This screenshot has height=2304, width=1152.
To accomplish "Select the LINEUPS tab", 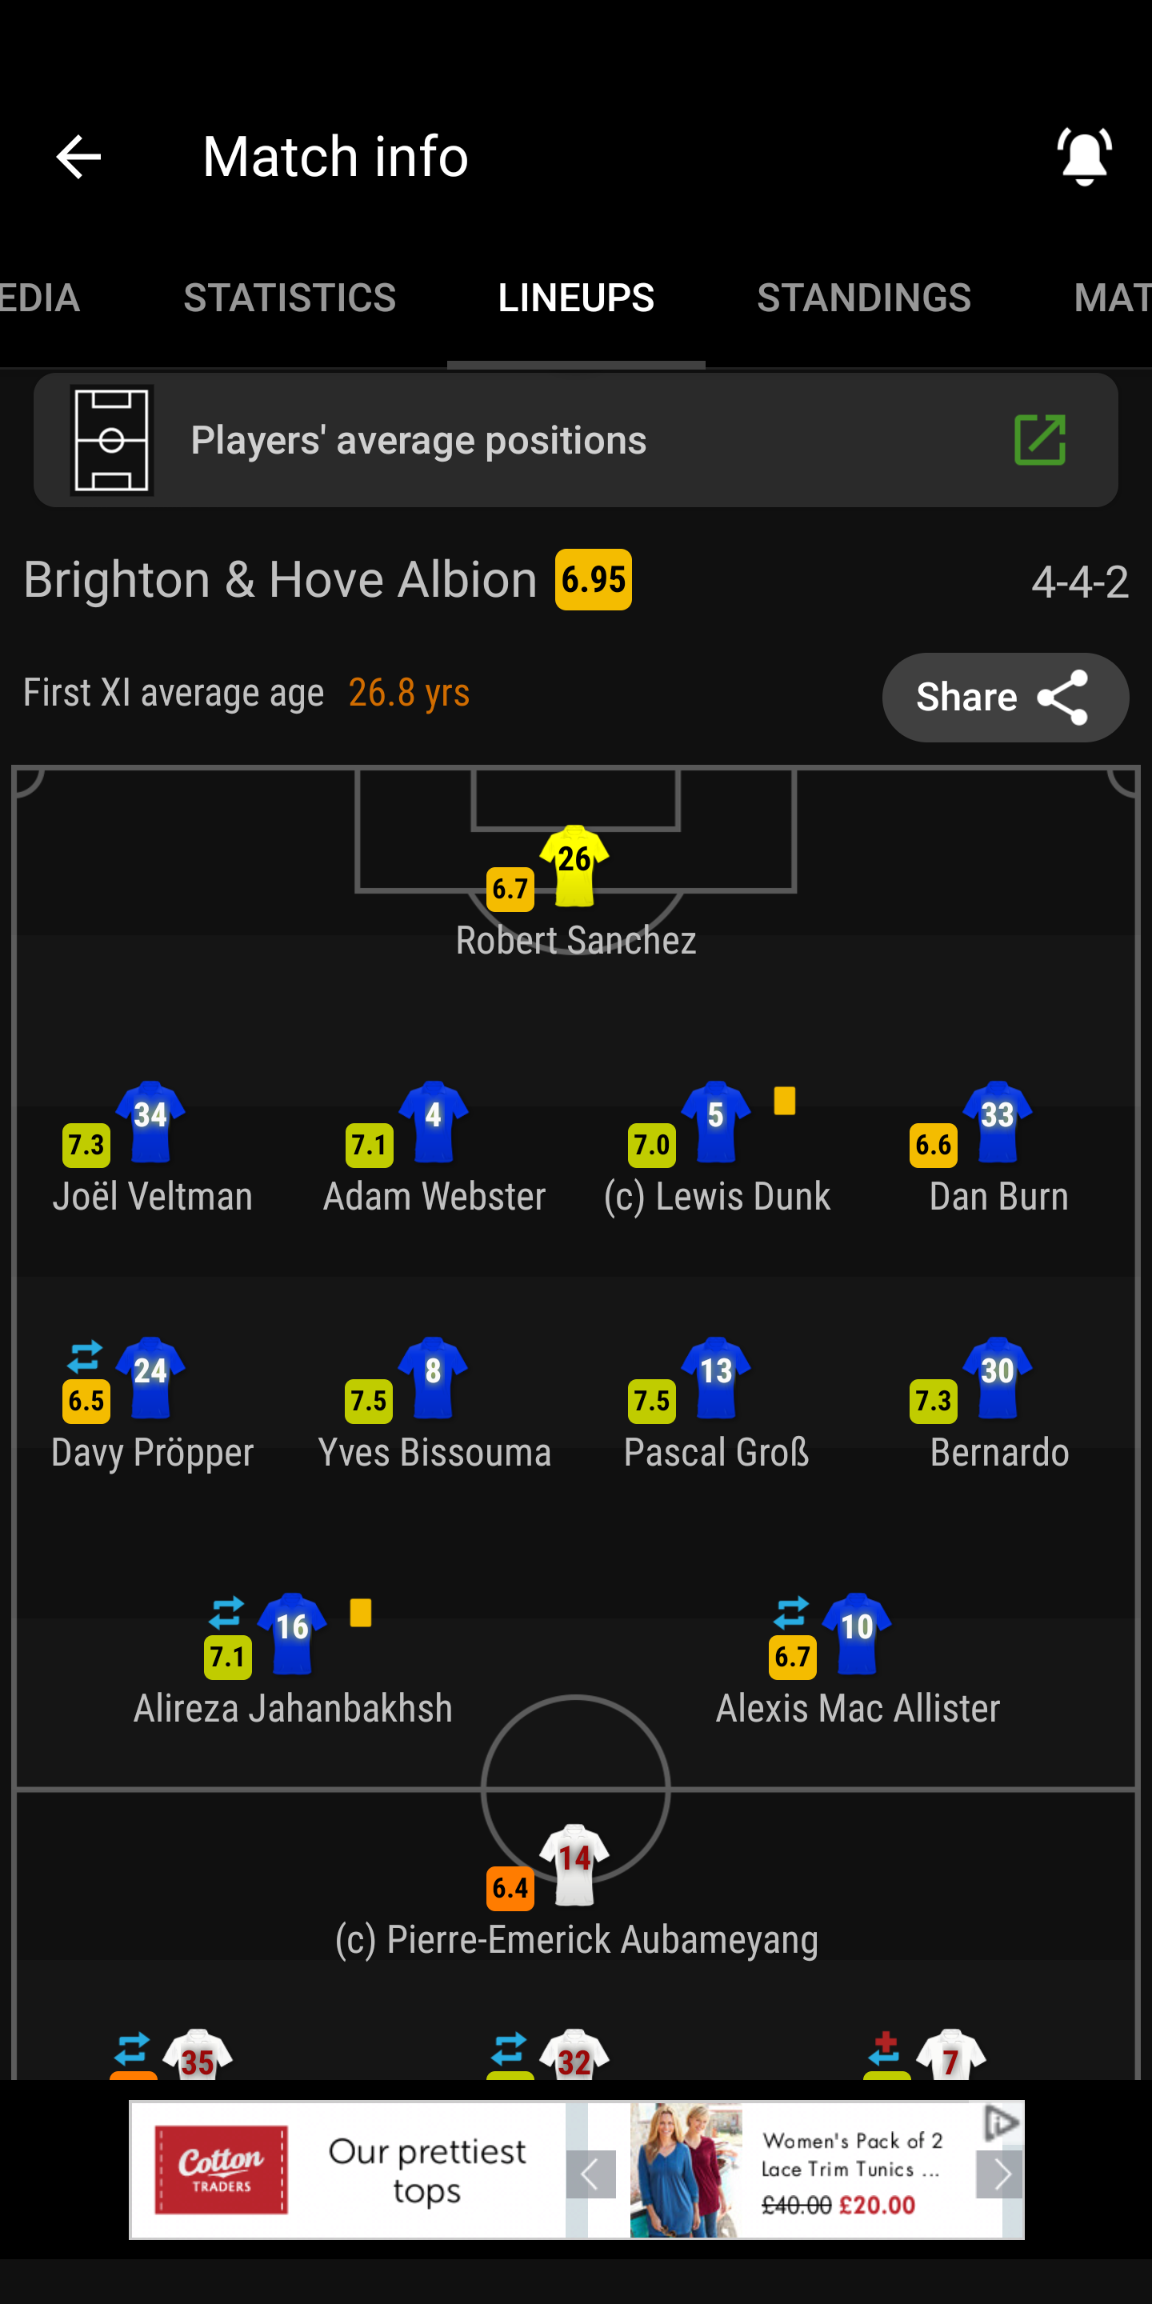I will [576, 298].
